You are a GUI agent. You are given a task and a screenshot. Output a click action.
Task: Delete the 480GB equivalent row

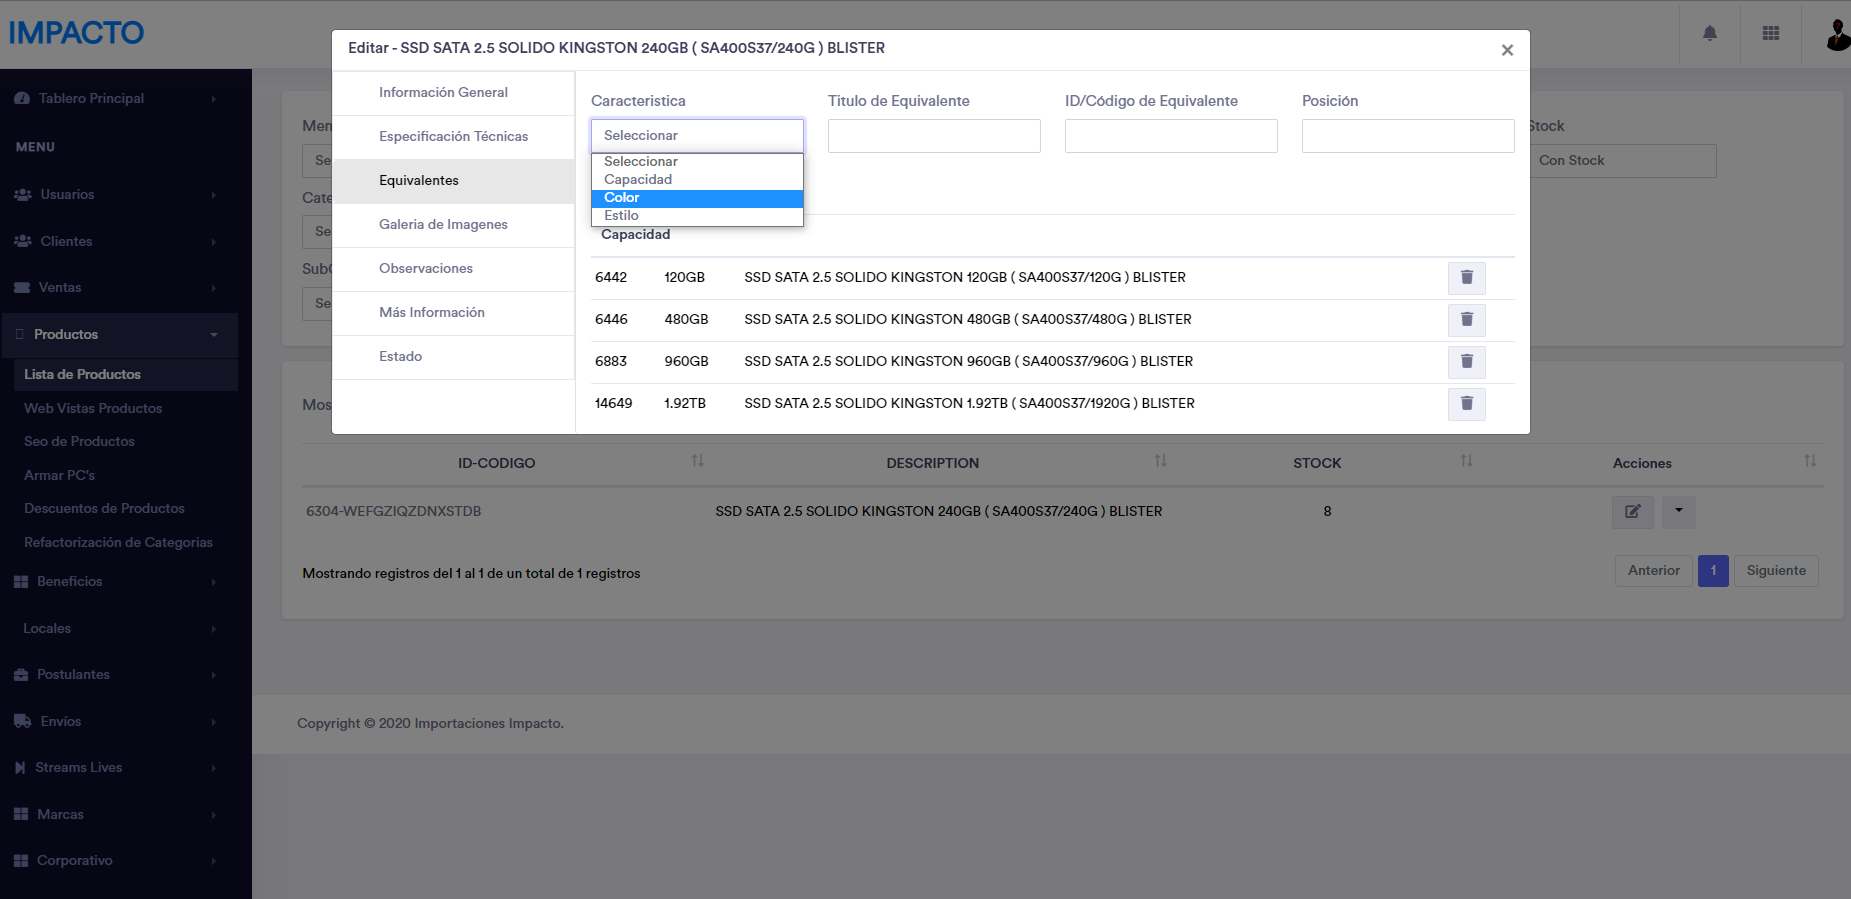tap(1466, 320)
